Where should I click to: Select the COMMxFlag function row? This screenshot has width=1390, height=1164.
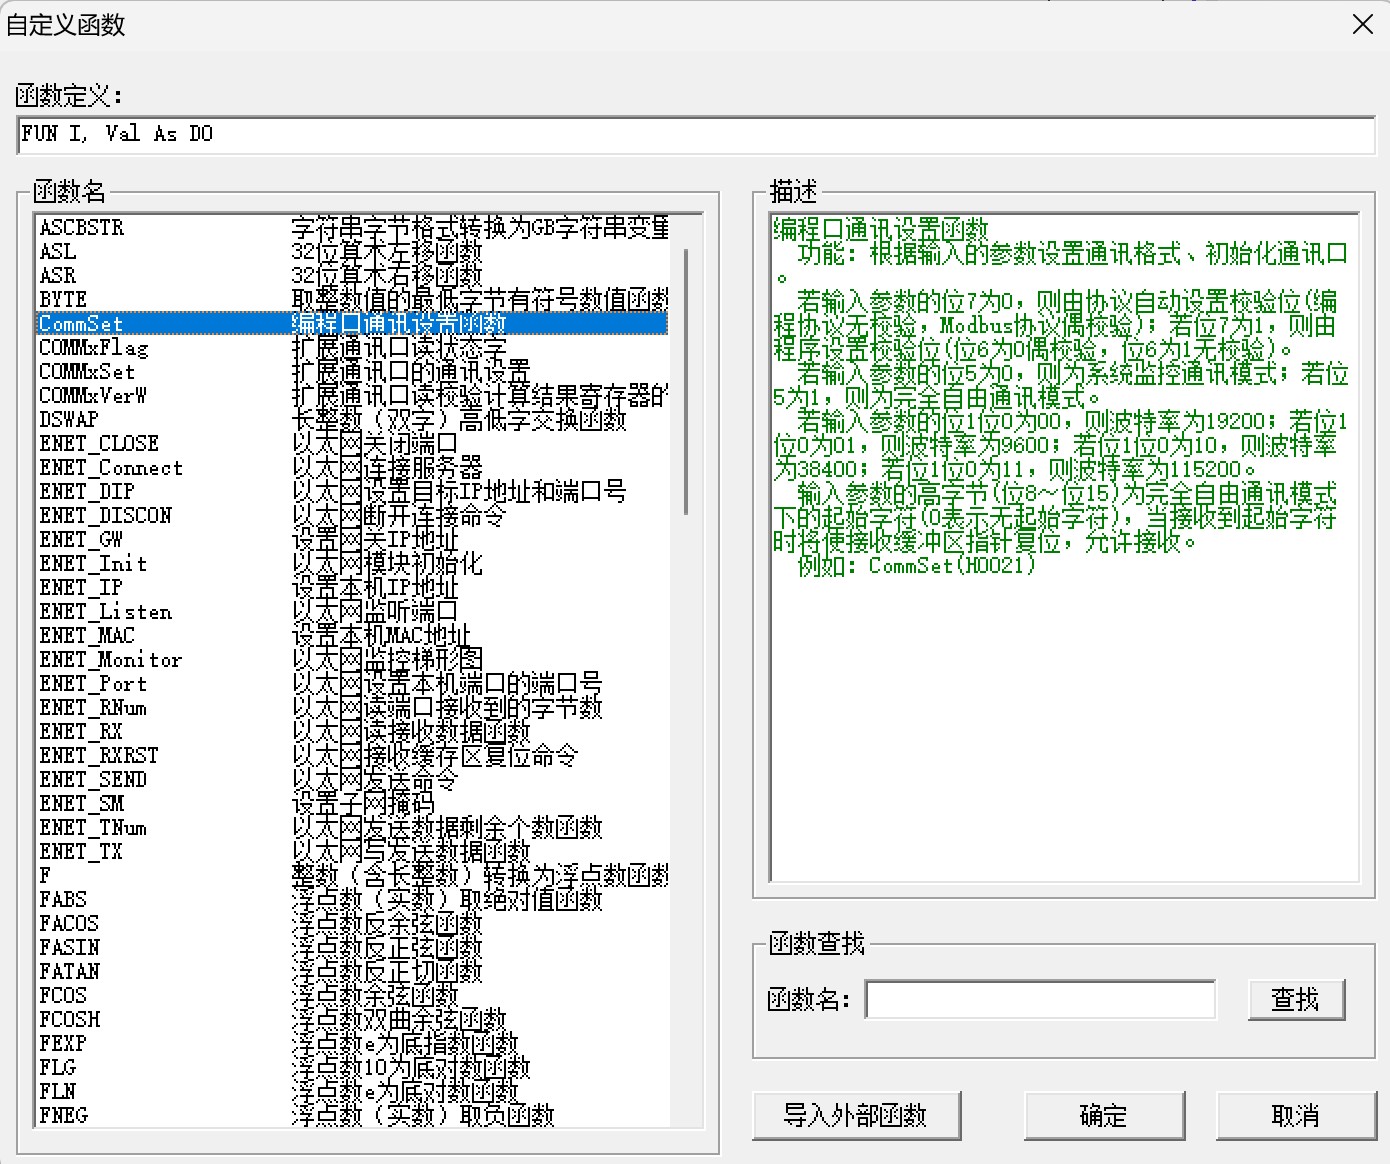coord(353,348)
